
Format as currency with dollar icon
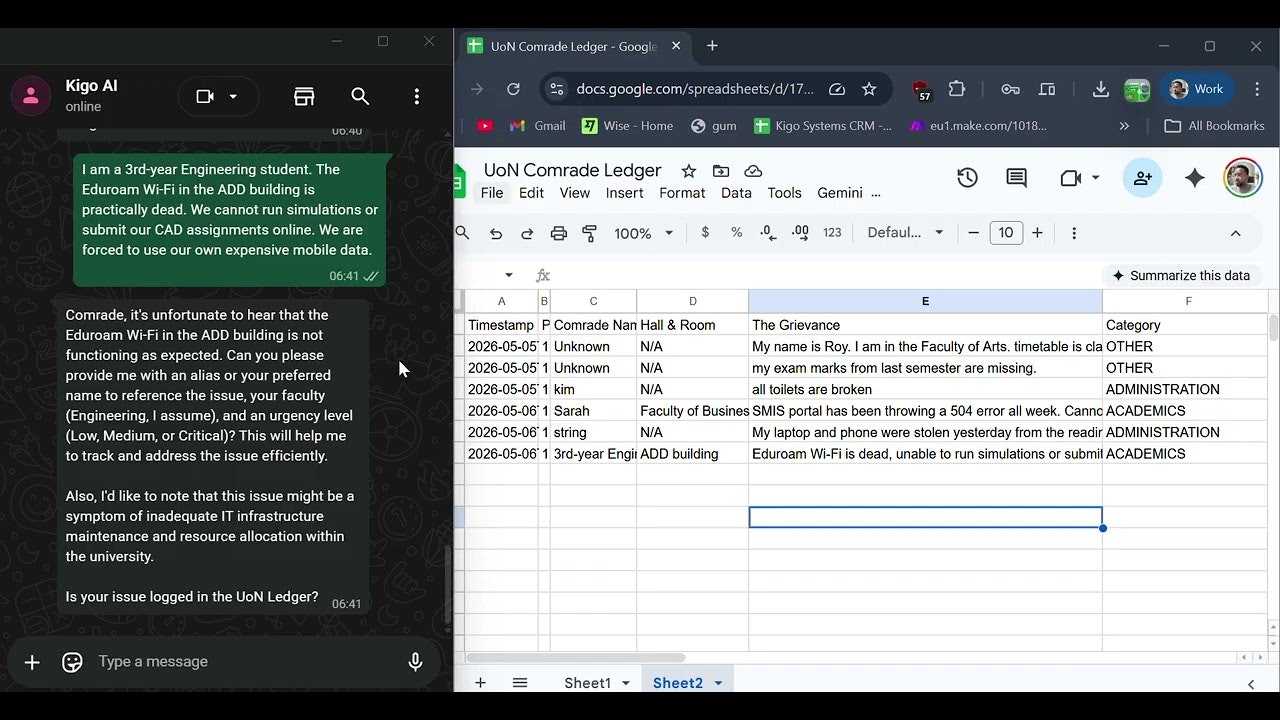(705, 232)
